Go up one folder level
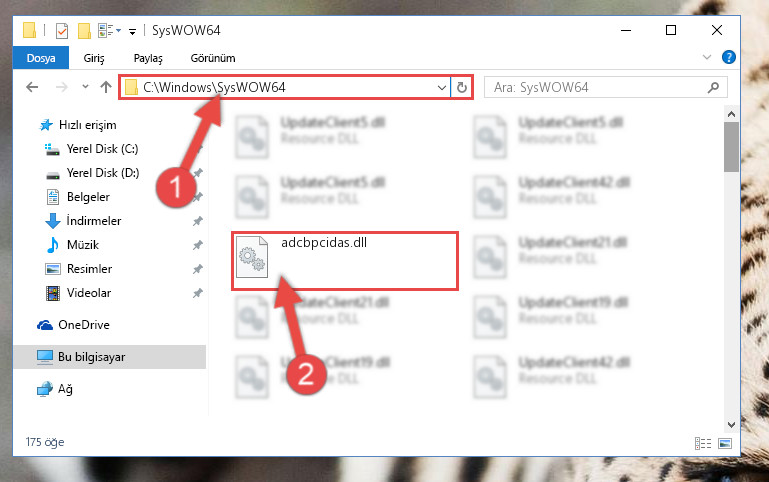The width and height of the screenshot is (769, 482). tap(105, 87)
